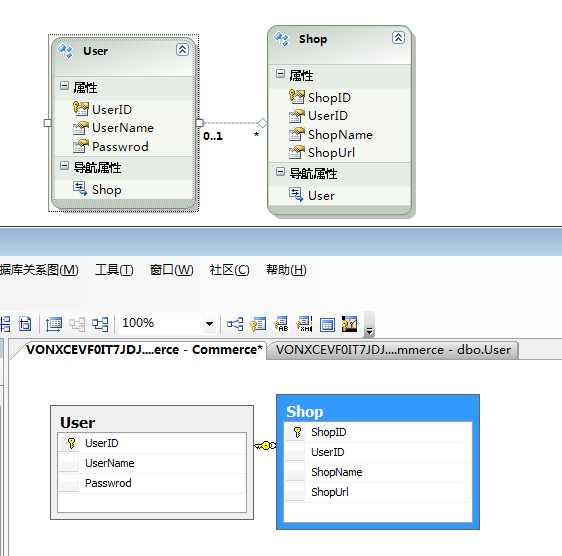Click the property icon beside UserName

[x=81, y=128]
